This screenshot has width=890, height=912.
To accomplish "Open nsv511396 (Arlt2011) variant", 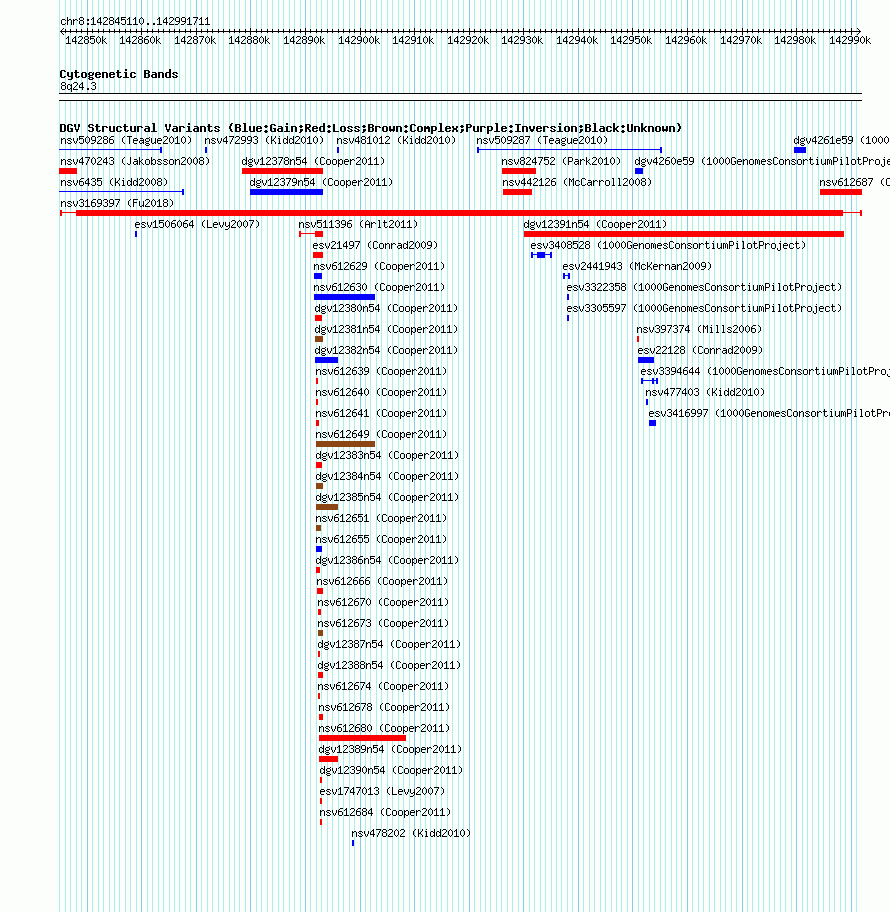I will click(x=358, y=224).
